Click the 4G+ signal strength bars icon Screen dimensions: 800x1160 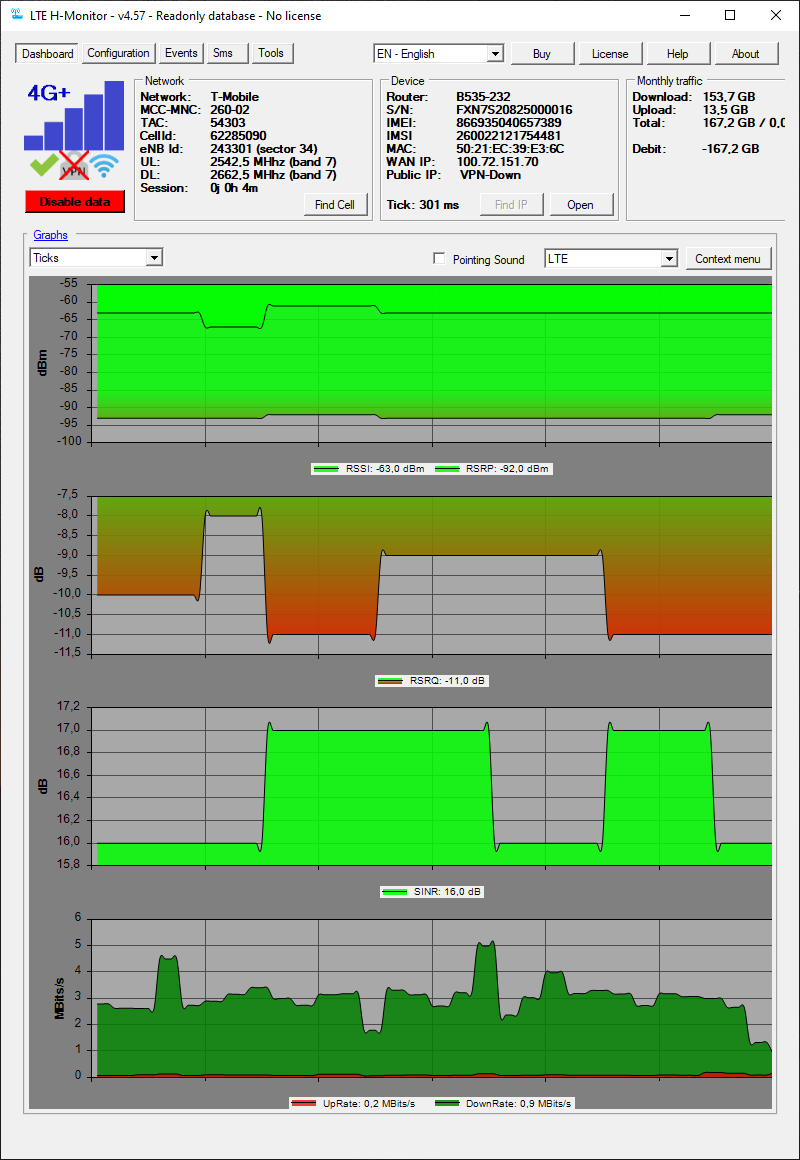(74, 116)
